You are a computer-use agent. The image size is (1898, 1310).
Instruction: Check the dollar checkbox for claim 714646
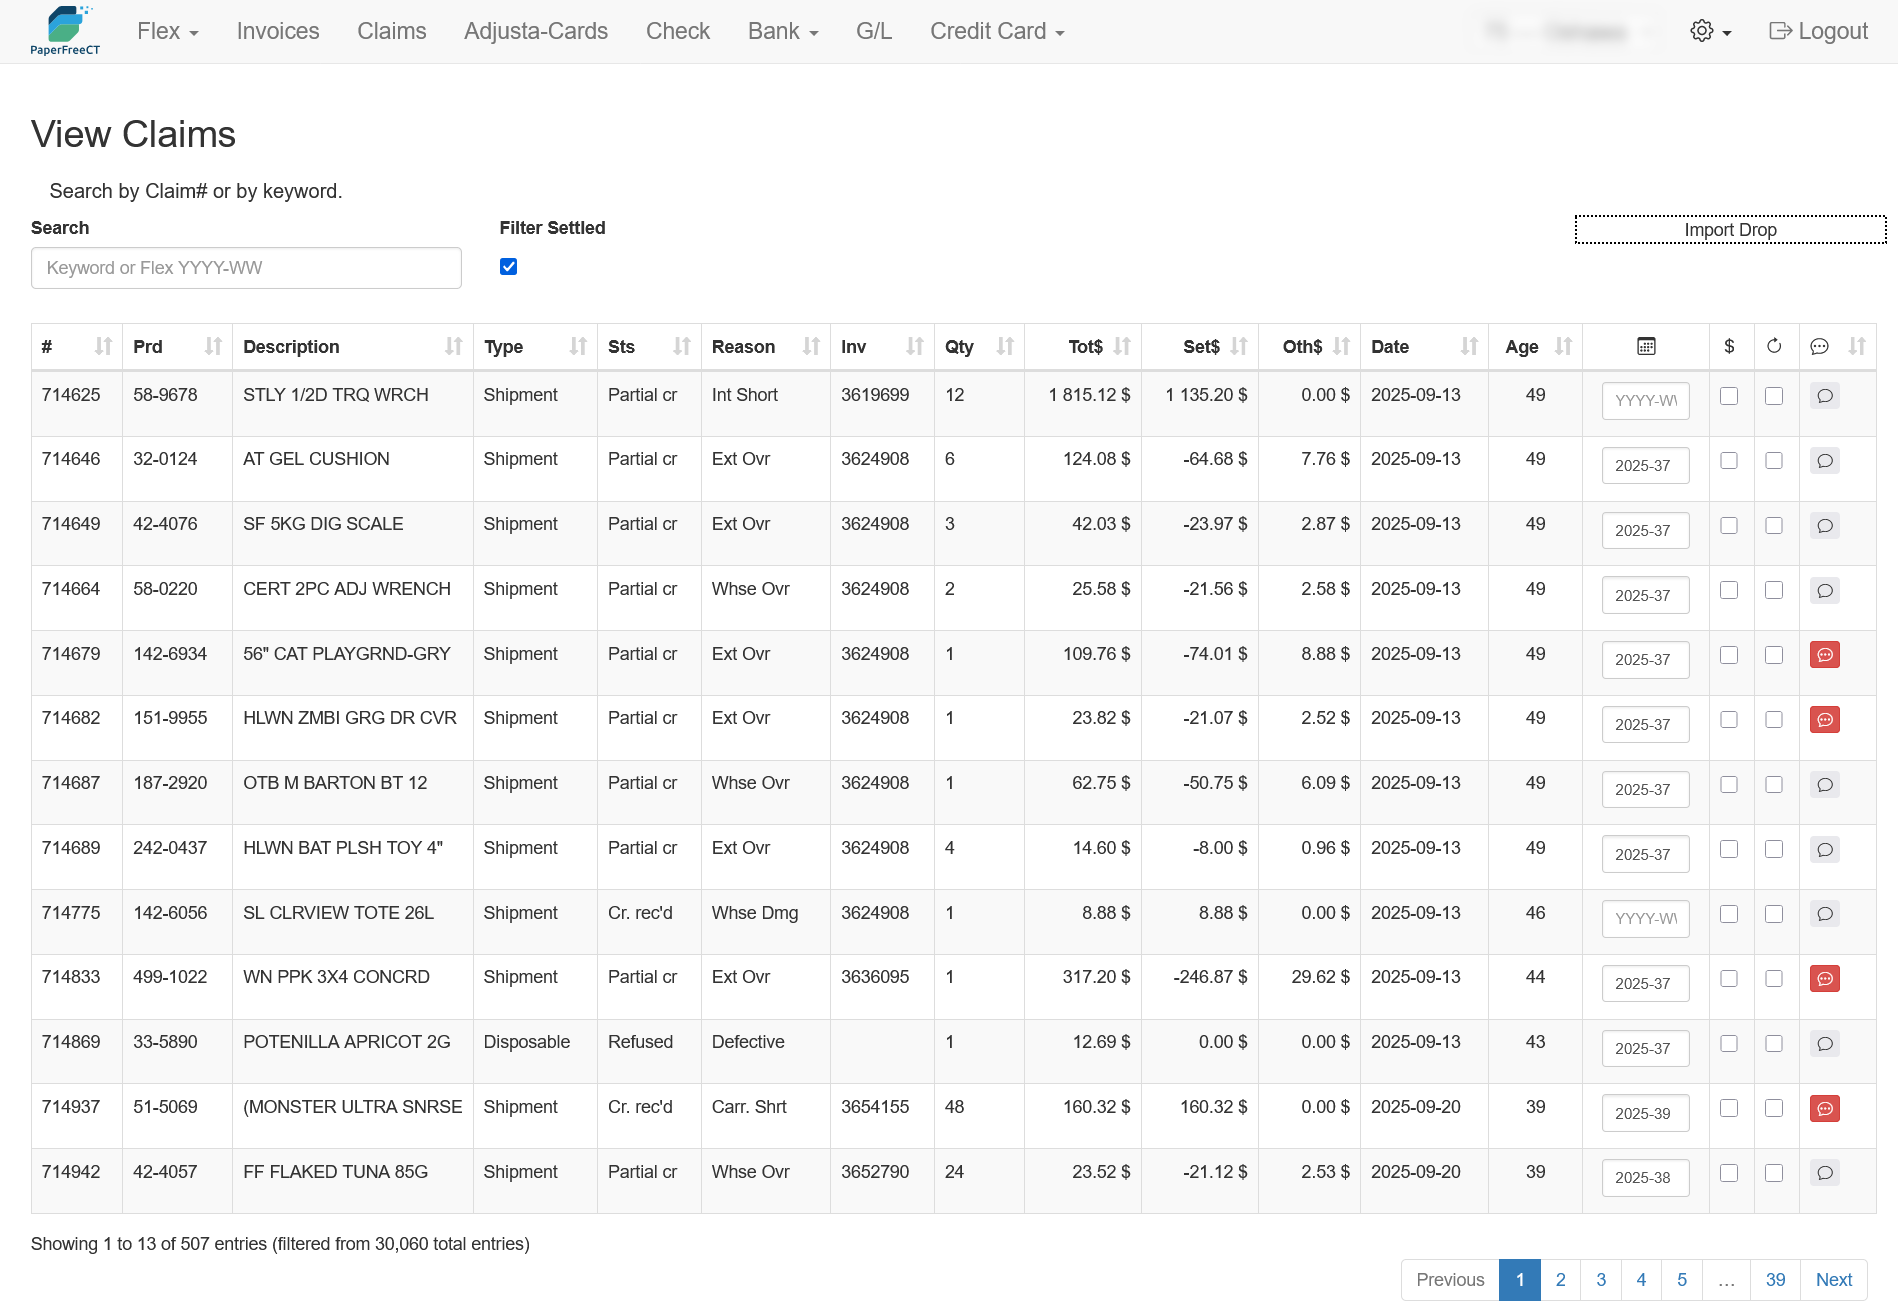[1728, 461]
